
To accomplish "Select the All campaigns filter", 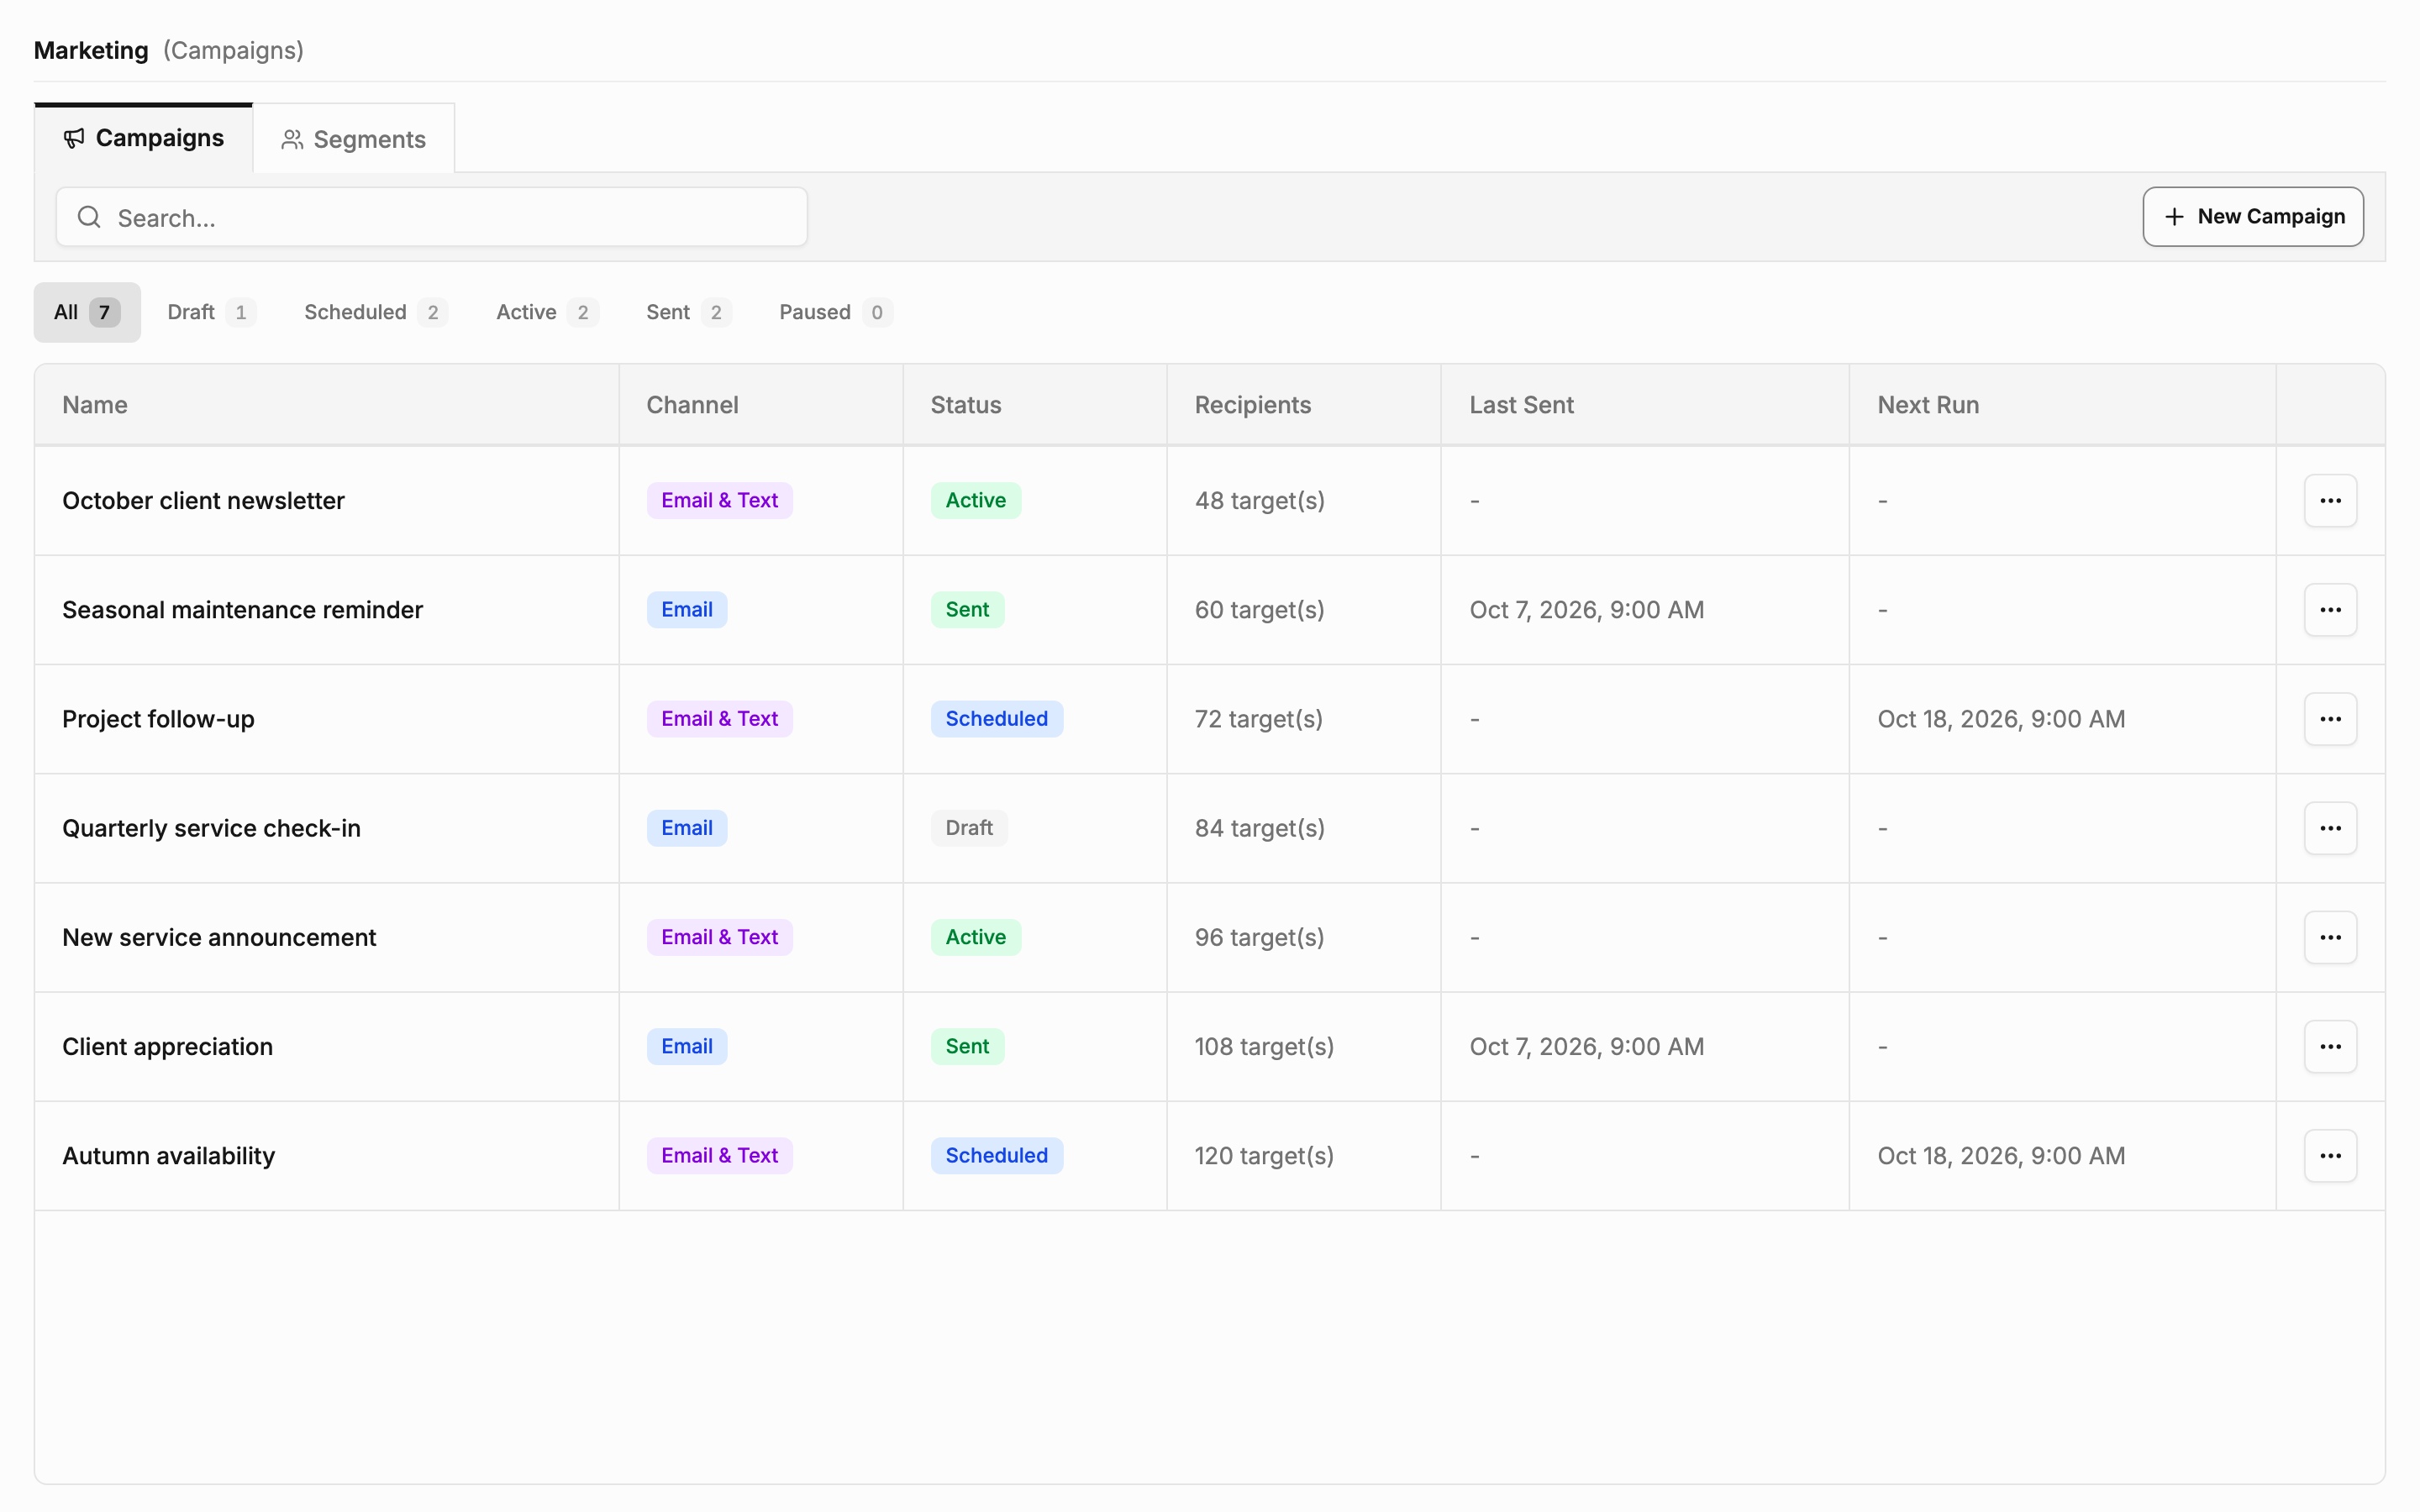I will [87, 312].
